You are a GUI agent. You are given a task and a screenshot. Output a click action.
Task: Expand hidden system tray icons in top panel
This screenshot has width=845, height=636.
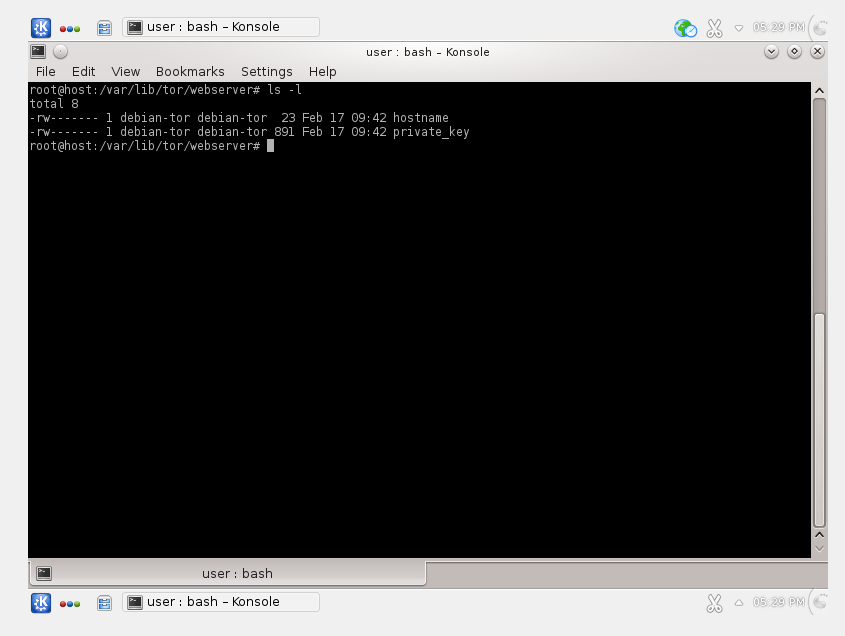[x=739, y=28]
